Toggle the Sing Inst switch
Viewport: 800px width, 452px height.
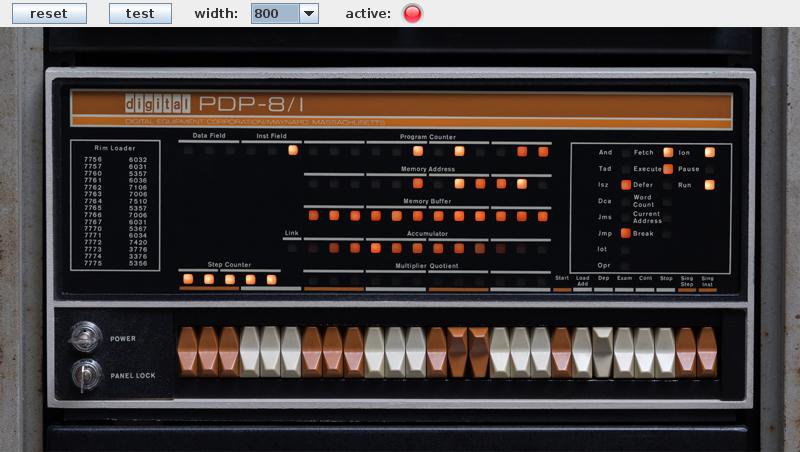[707, 352]
